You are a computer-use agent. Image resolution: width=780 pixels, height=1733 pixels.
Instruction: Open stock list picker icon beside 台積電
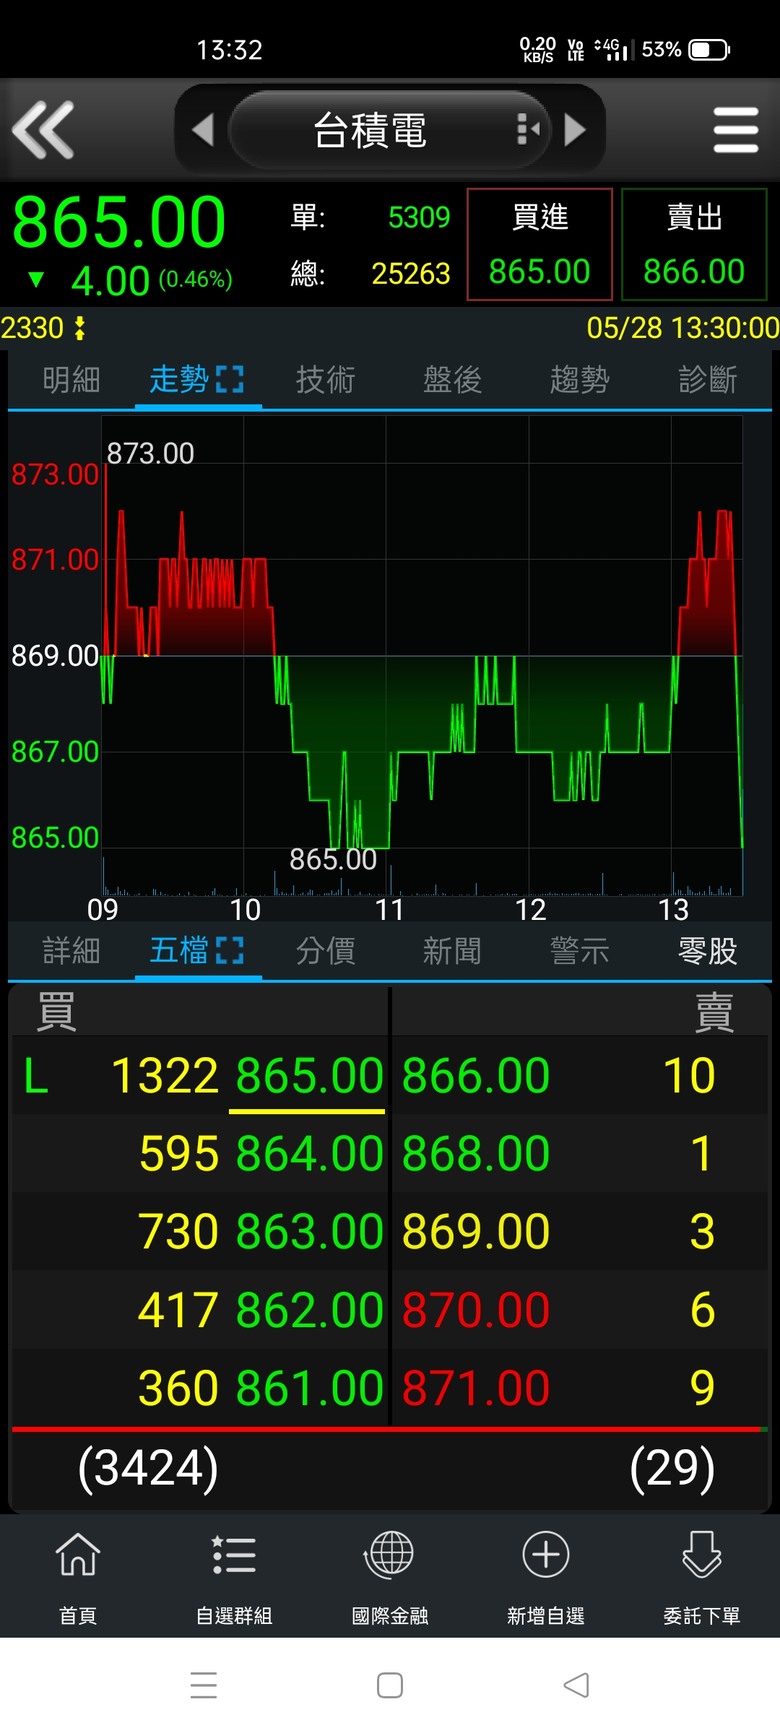[527, 130]
